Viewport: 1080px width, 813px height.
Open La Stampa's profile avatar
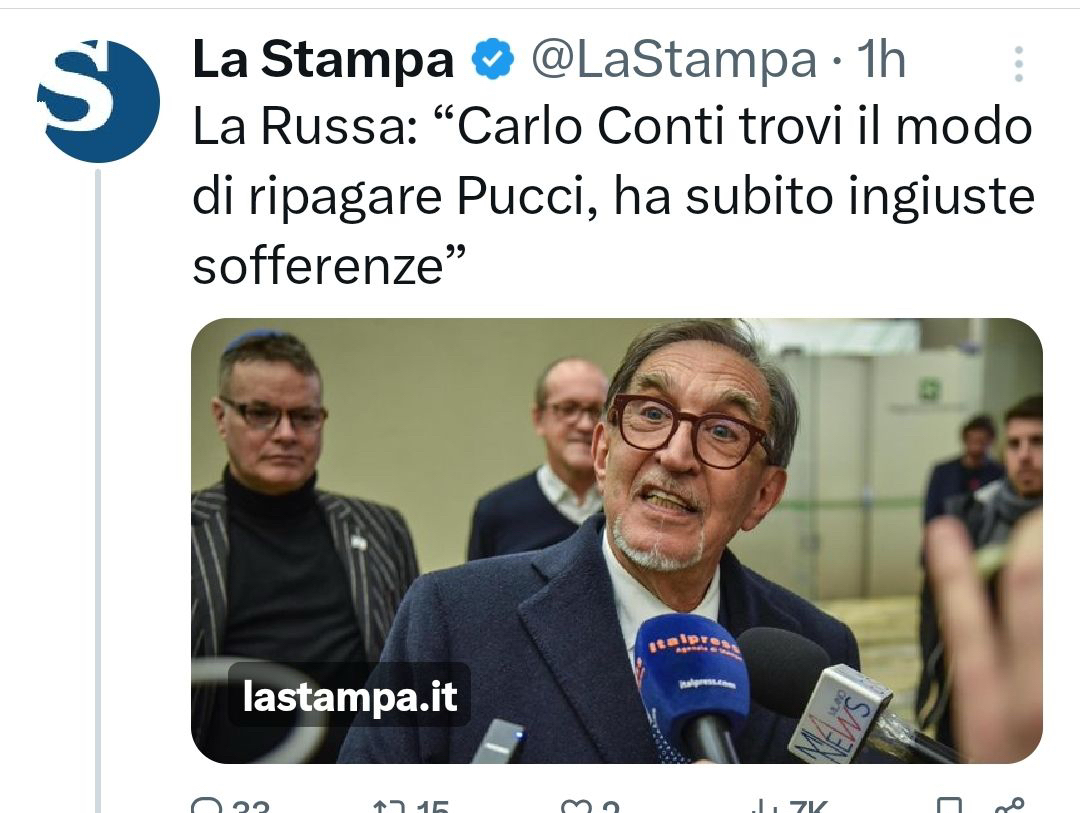[x=98, y=101]
